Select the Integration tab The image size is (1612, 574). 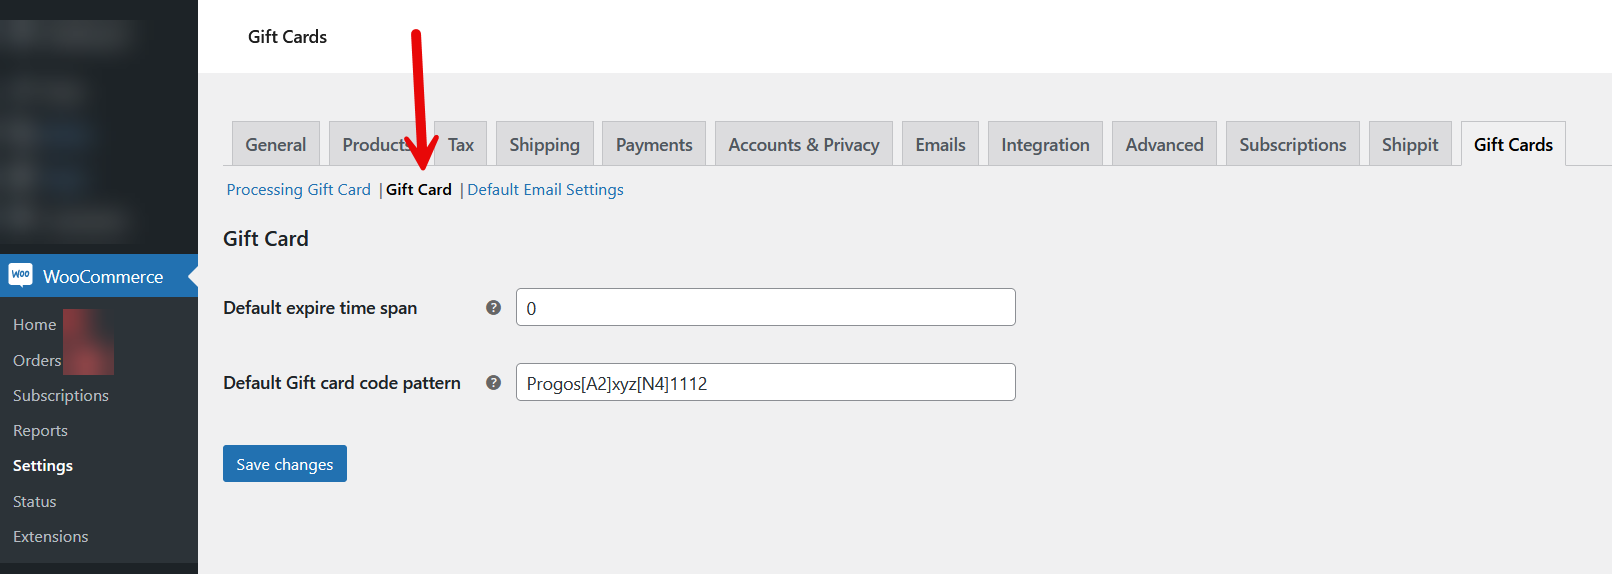(1045, 144)
